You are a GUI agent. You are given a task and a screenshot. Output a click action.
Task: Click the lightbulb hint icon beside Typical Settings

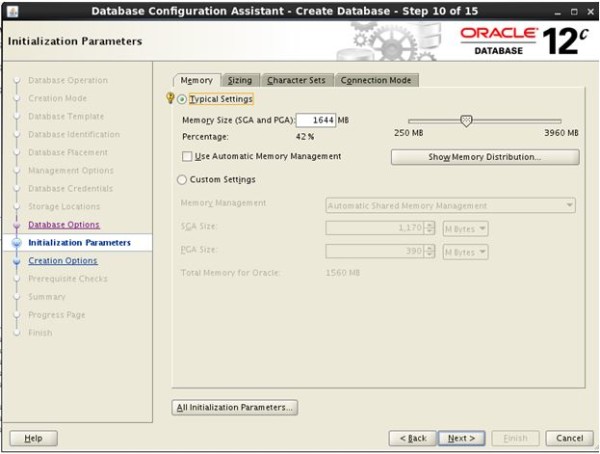coord(170,98)
